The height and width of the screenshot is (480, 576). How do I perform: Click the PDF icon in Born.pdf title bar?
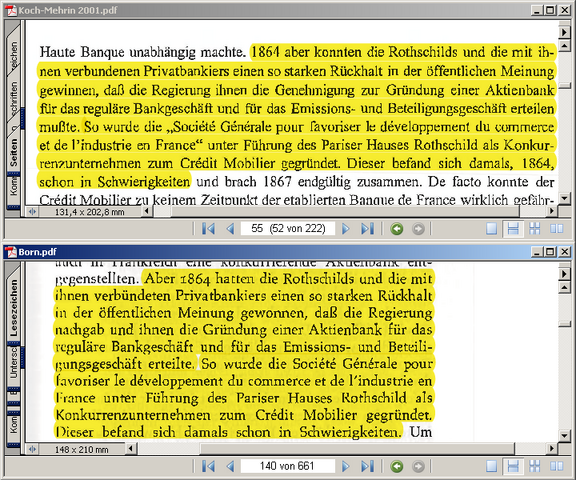pyautogui.click(x=11, y=252)
